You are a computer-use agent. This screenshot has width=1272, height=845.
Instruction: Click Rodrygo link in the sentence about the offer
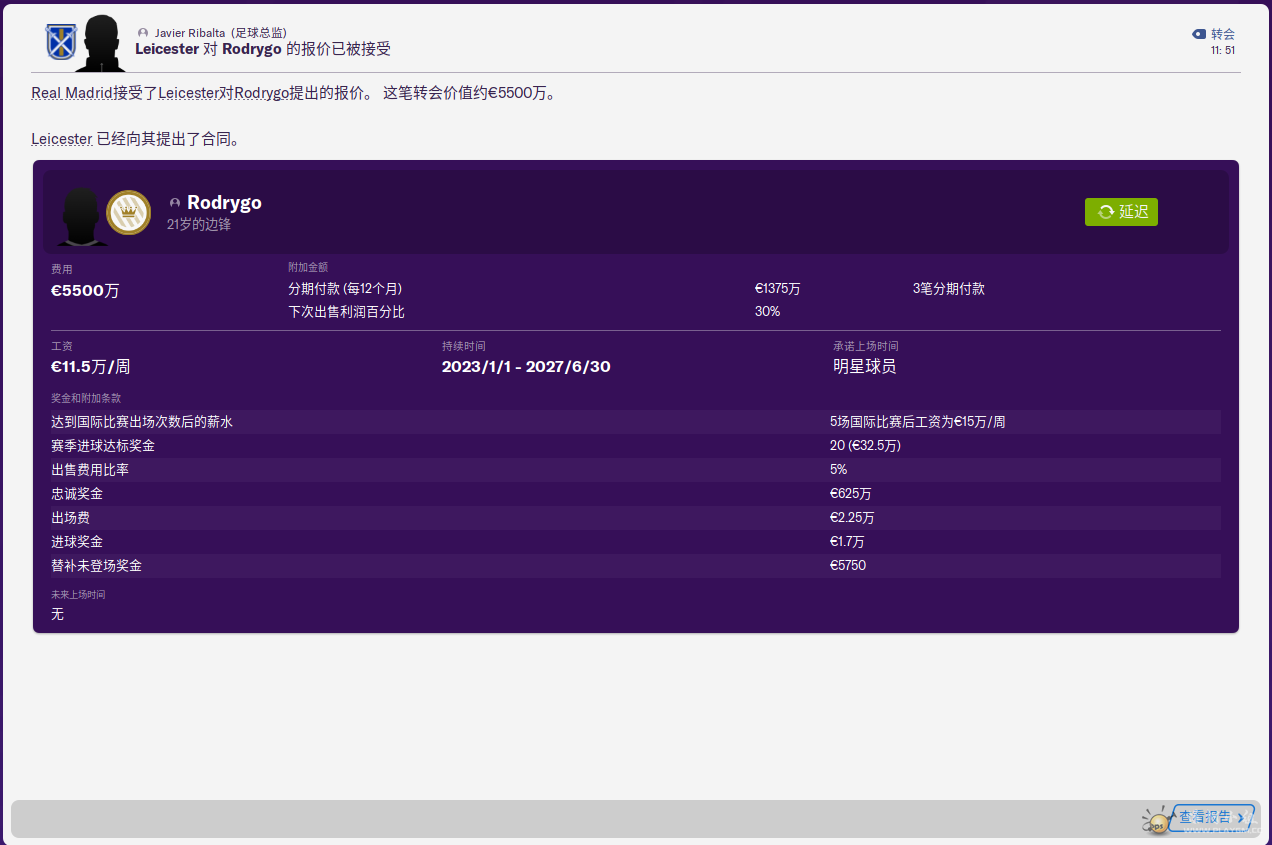tap(262, 93)
